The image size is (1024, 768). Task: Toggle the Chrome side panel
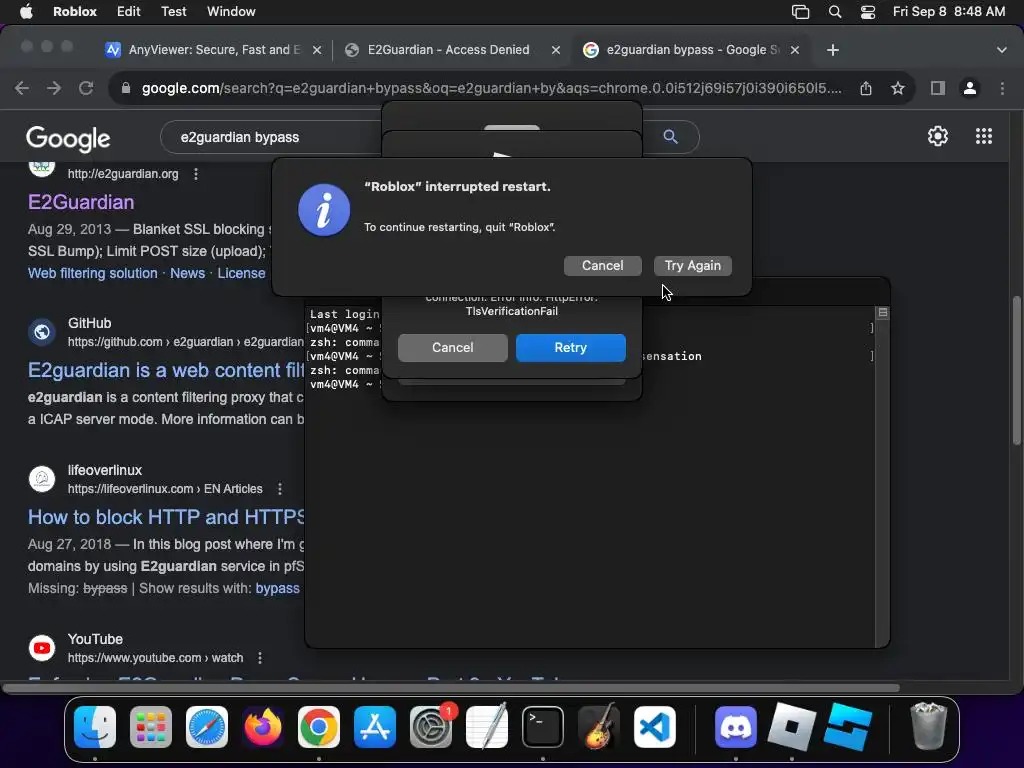pos(938,88)
